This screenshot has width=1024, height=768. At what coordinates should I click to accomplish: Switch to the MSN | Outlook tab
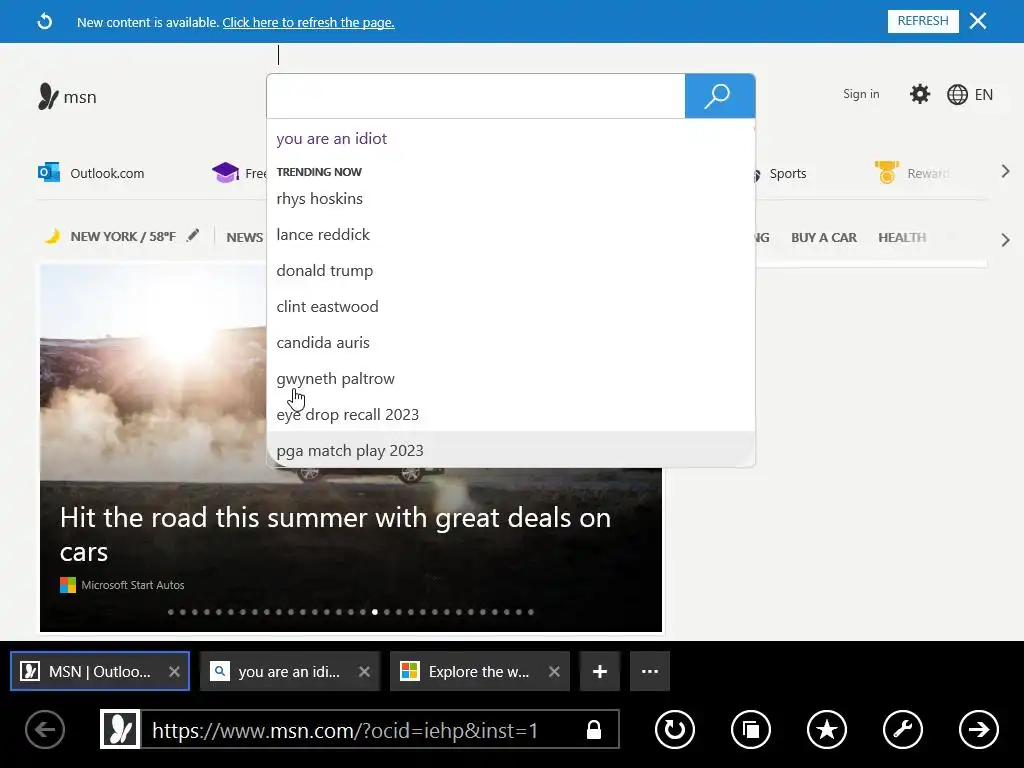click(100, 671)
